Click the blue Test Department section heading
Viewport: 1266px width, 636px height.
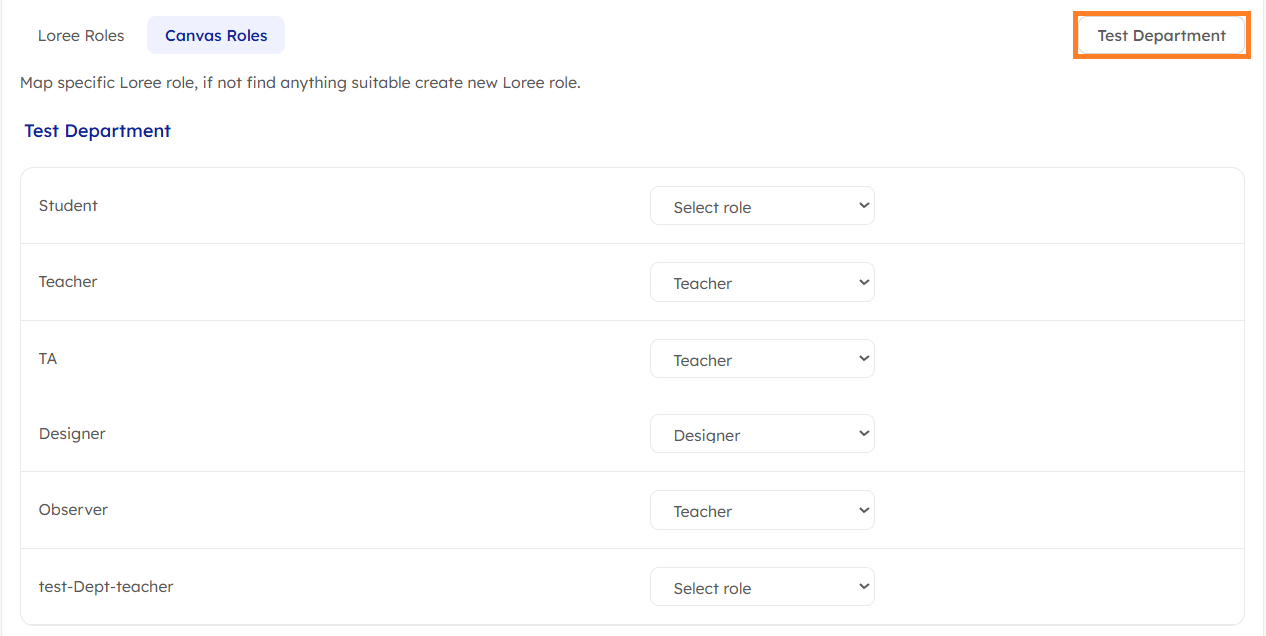pos(97,131)
